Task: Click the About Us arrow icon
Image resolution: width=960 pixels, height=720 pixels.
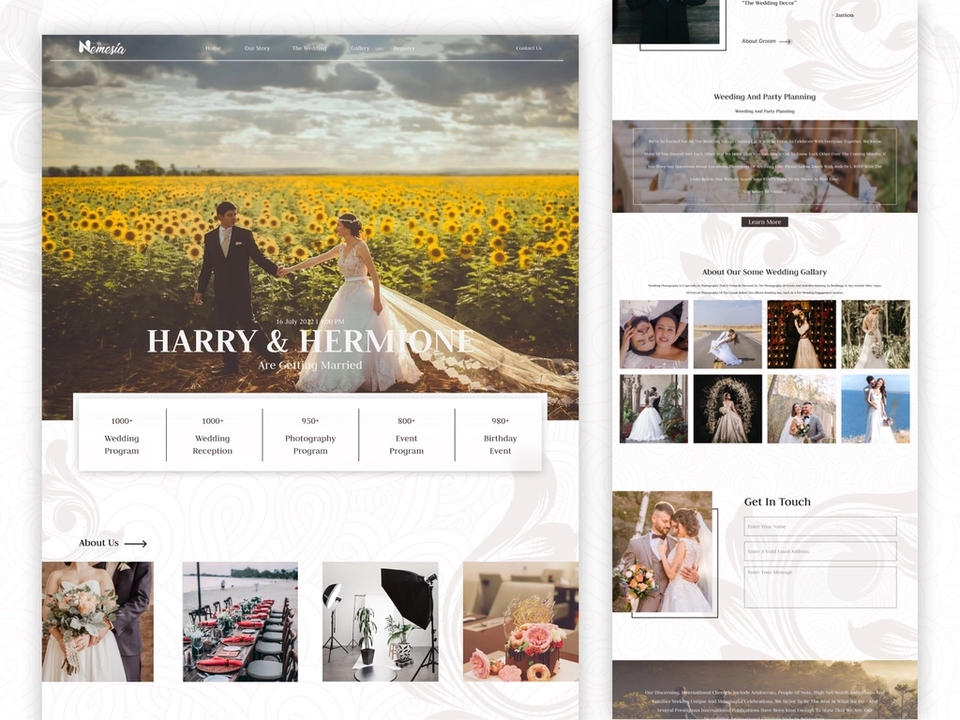Action: 135,544
